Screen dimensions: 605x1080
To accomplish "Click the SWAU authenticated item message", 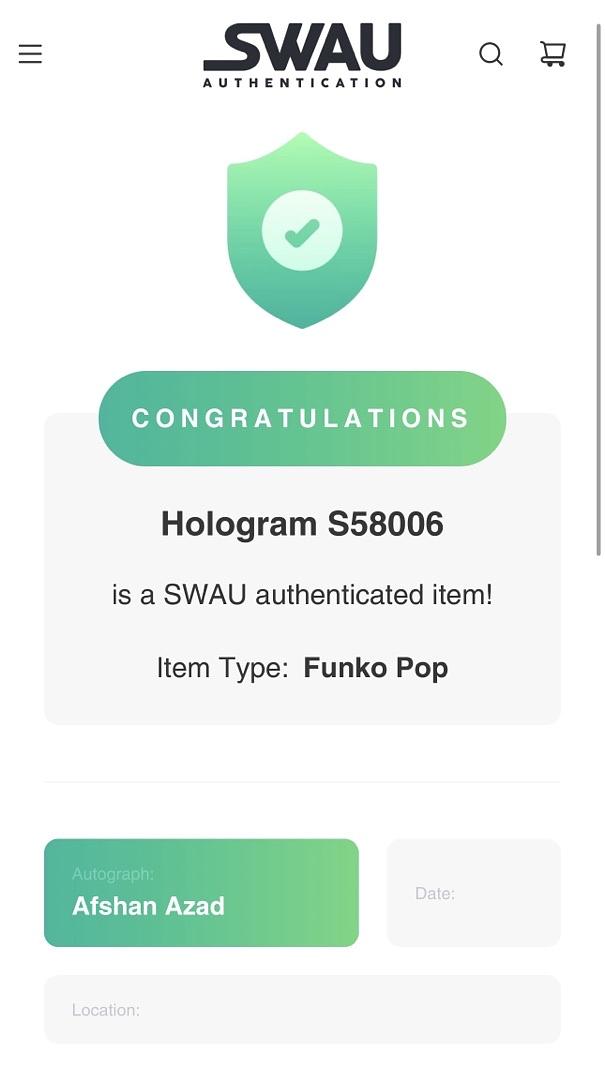I will click(302, 595).
